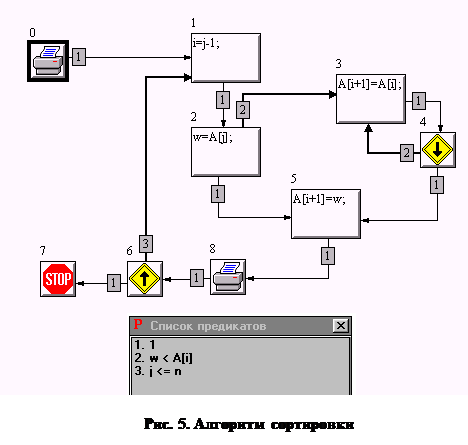
Task: Click arc label 1 below down-arrow node 4
Action: coord(437,185)
